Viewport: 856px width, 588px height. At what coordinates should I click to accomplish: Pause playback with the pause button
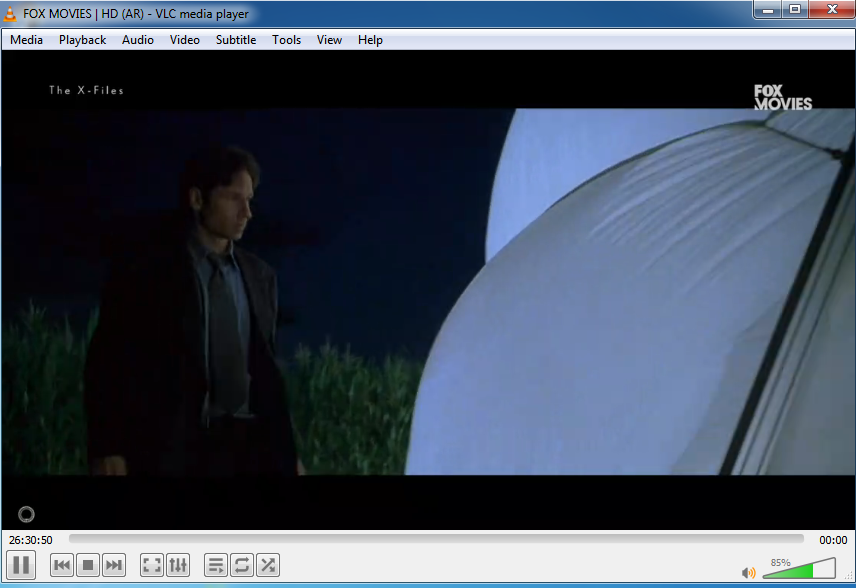click(x=21, y=565)
